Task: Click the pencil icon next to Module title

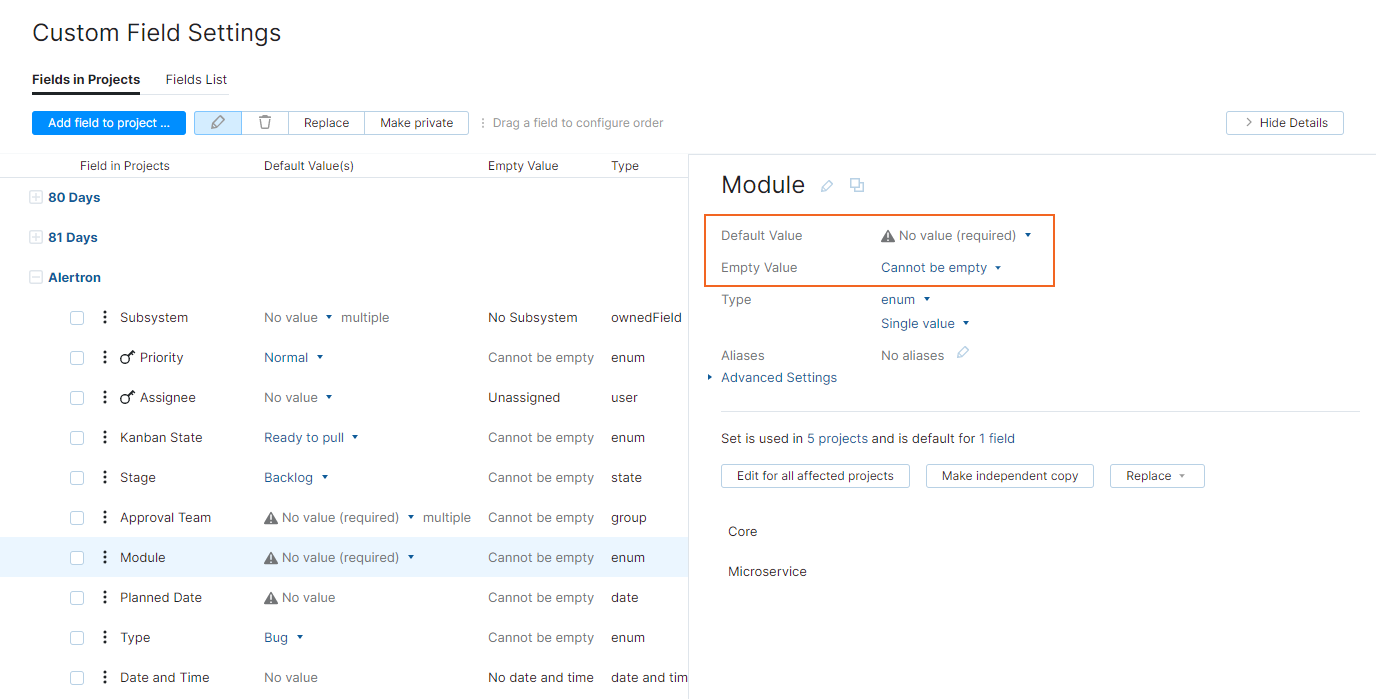Action: pyautogui.click(x=827, y=186)
